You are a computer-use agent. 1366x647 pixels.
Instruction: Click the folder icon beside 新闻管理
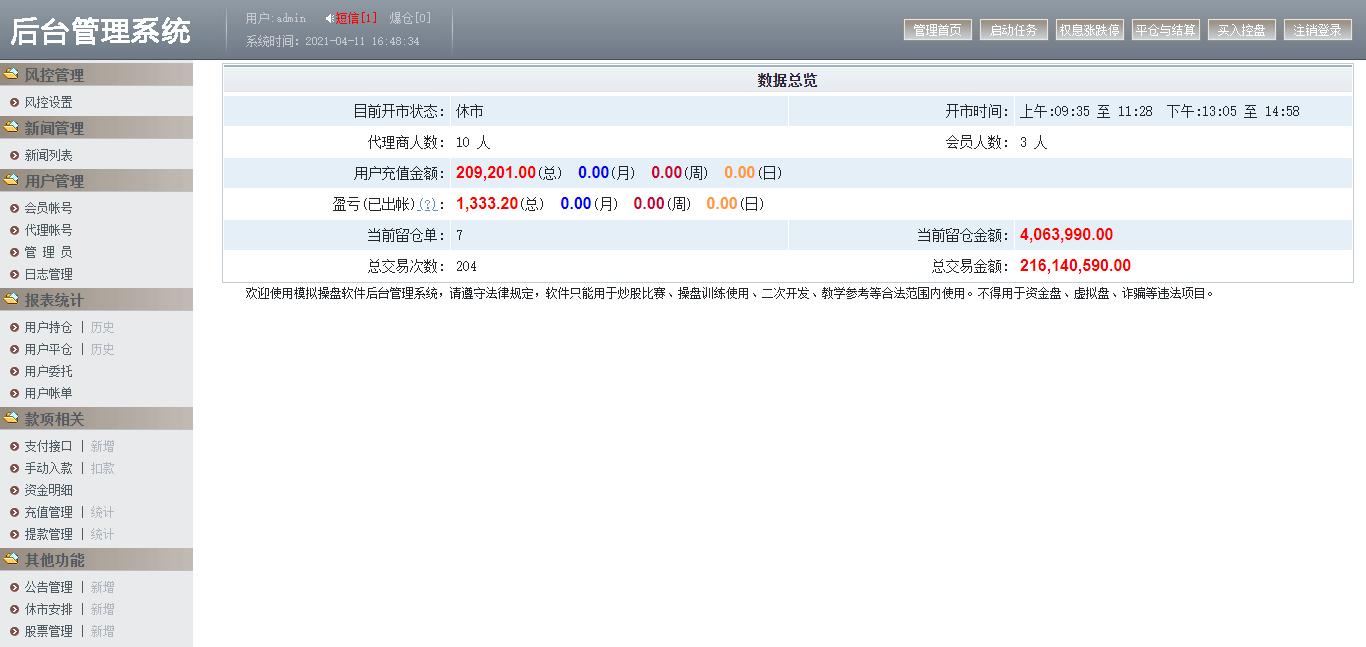11,127
